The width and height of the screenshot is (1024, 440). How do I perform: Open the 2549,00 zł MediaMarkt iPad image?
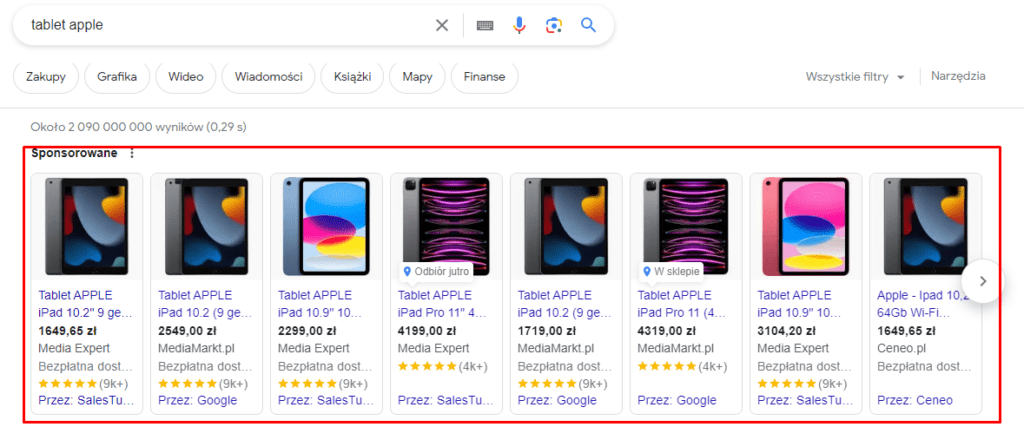pyautogui.click(x=206, y=227)
